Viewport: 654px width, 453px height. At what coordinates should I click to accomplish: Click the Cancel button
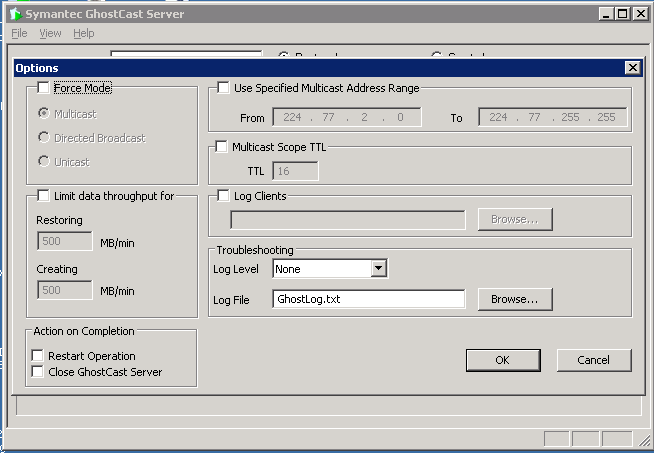click(594, 360)
